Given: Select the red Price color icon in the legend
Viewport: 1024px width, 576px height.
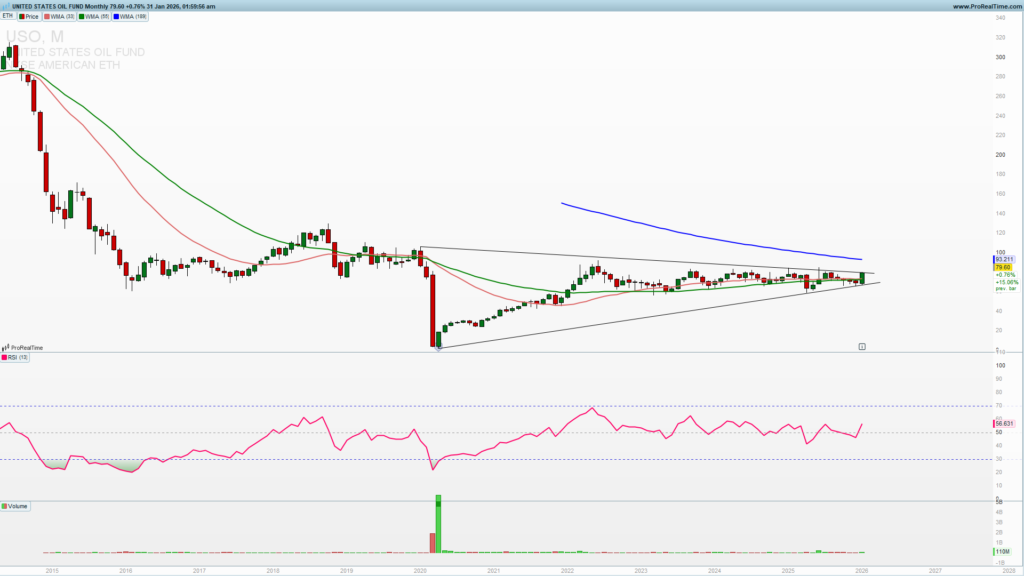Looking at the screenshot, I should [x=21, y=16].
